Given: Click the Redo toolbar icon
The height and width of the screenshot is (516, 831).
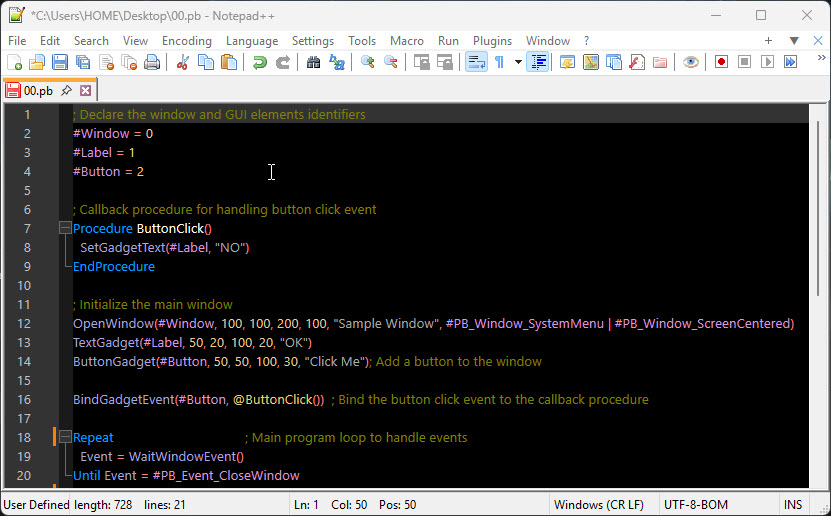Looking at the screenshot, I should pos(283,63).
